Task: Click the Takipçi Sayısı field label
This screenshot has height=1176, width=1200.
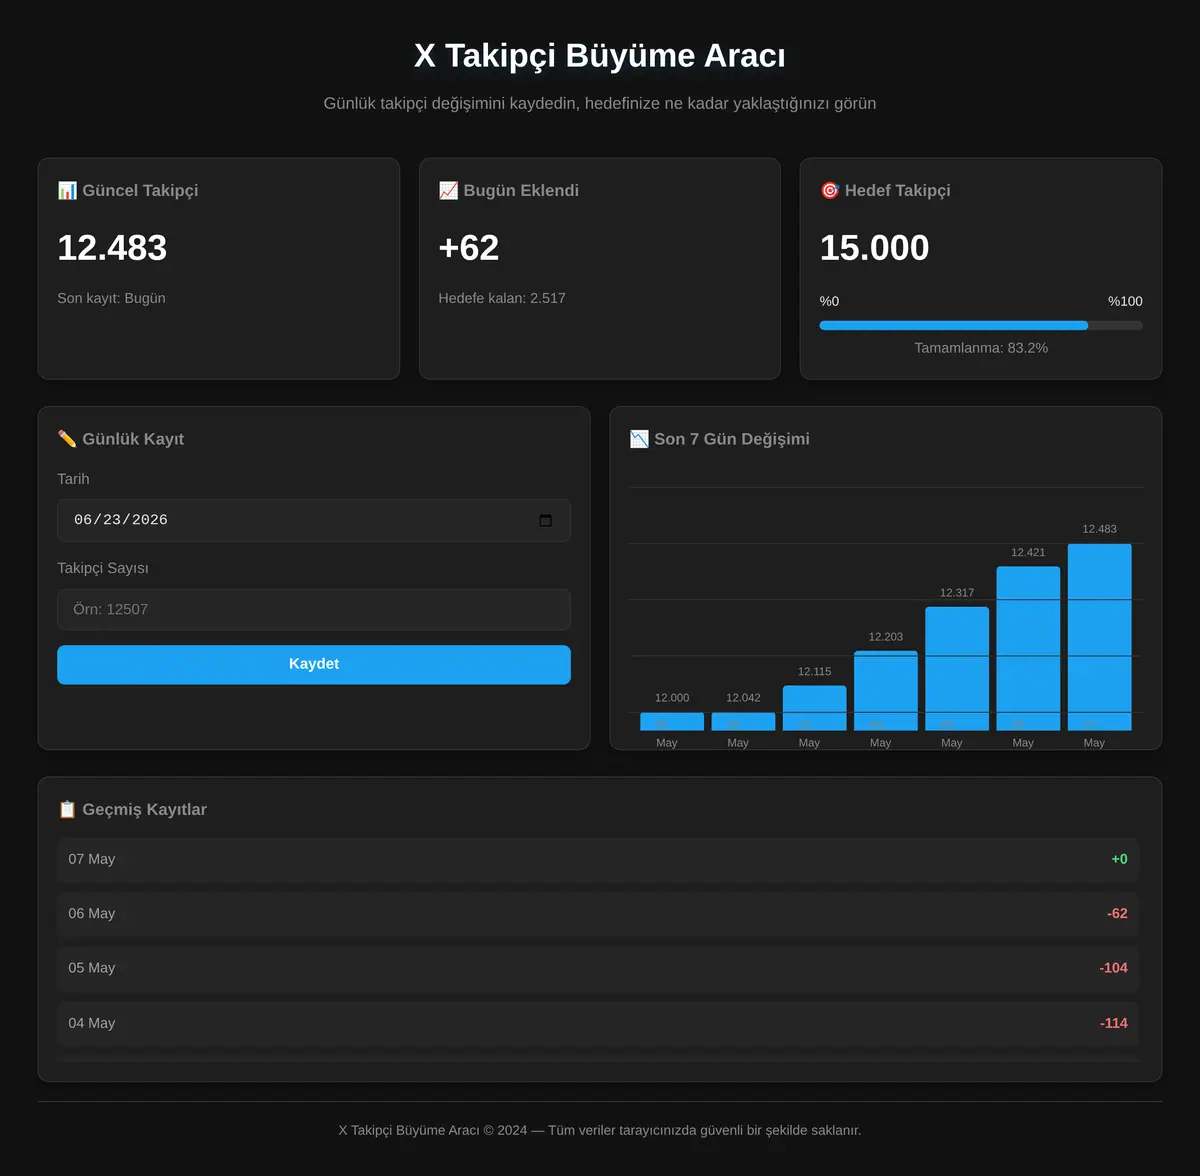Action: pos(103,568)
